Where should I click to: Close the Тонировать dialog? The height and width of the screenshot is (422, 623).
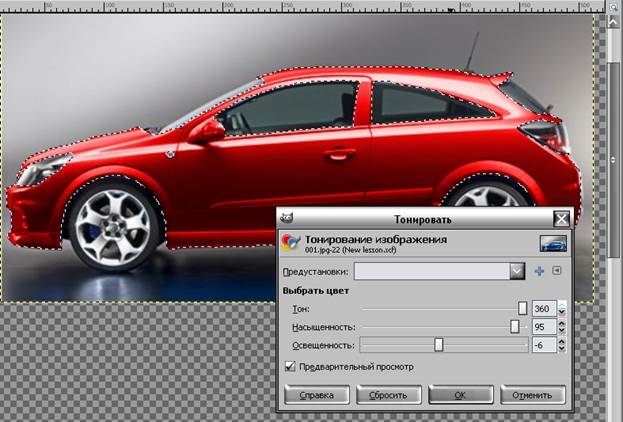point(562,218)
